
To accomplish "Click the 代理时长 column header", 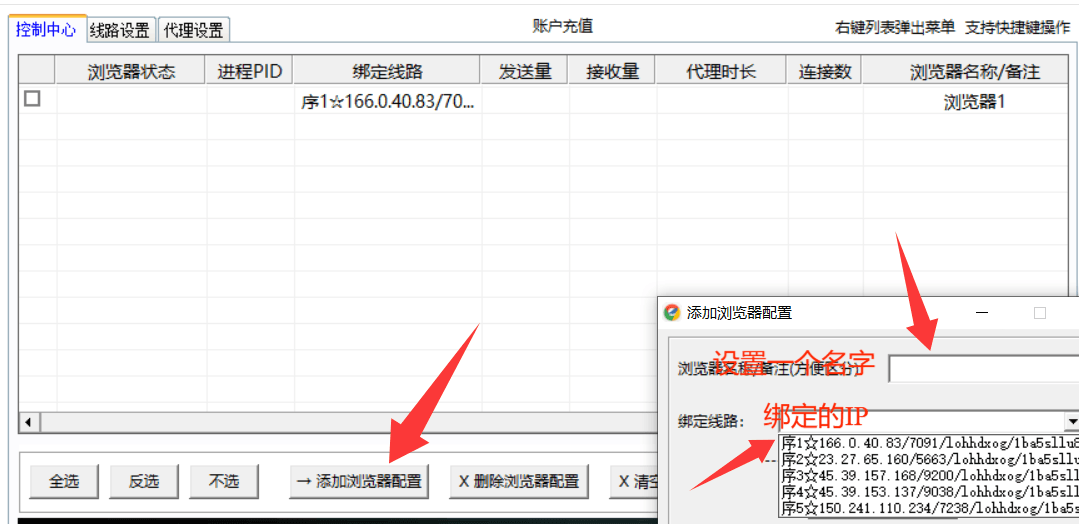I will (x=720, y=71).
